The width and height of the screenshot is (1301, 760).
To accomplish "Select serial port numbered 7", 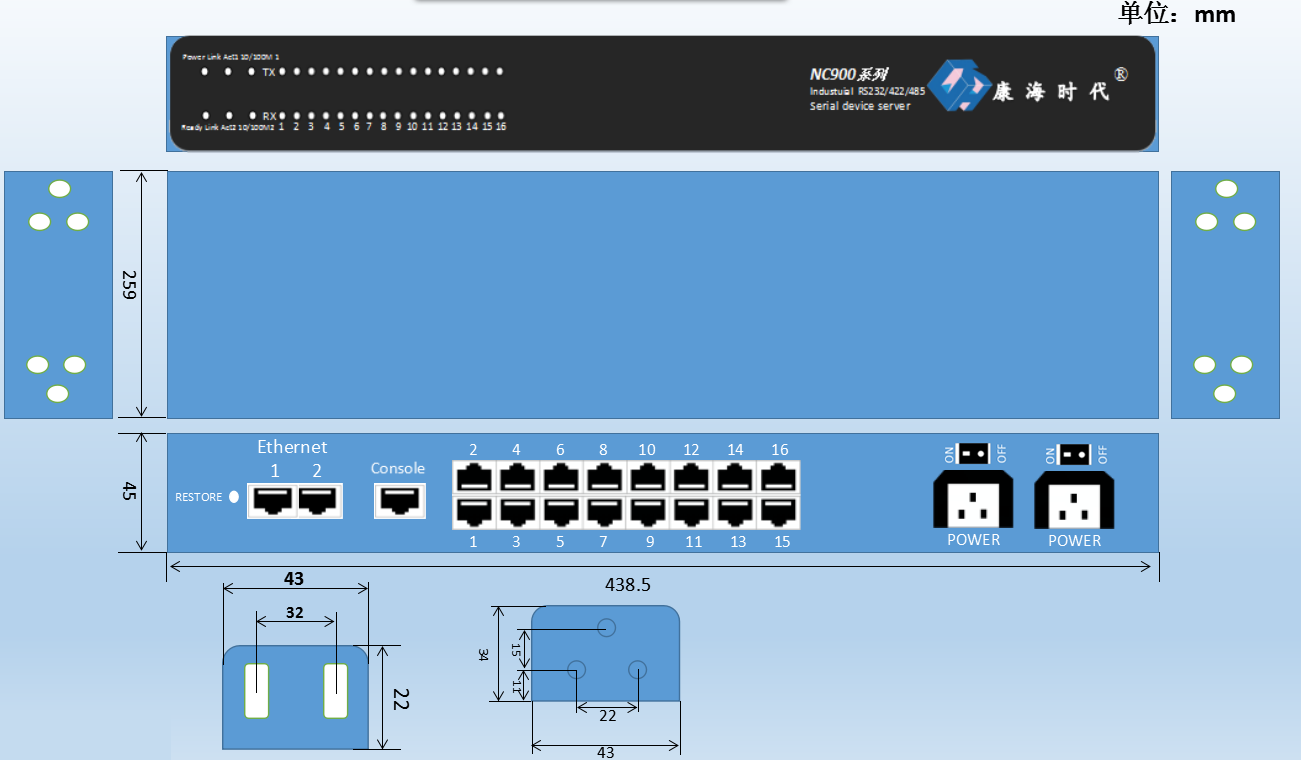I will click(604, 513).
